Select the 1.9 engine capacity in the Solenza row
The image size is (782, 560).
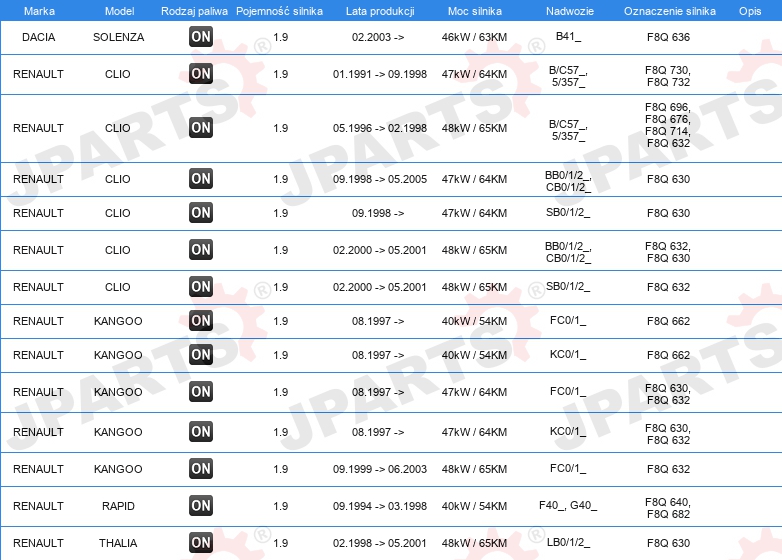(281, 37)
